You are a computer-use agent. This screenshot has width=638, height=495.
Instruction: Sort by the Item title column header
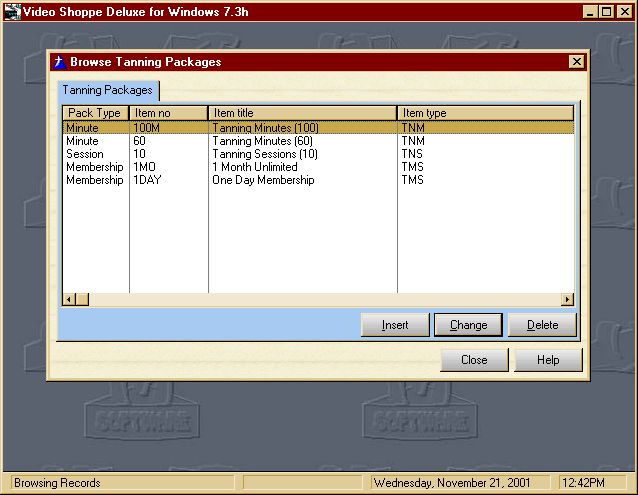click(x=302, y=113)
